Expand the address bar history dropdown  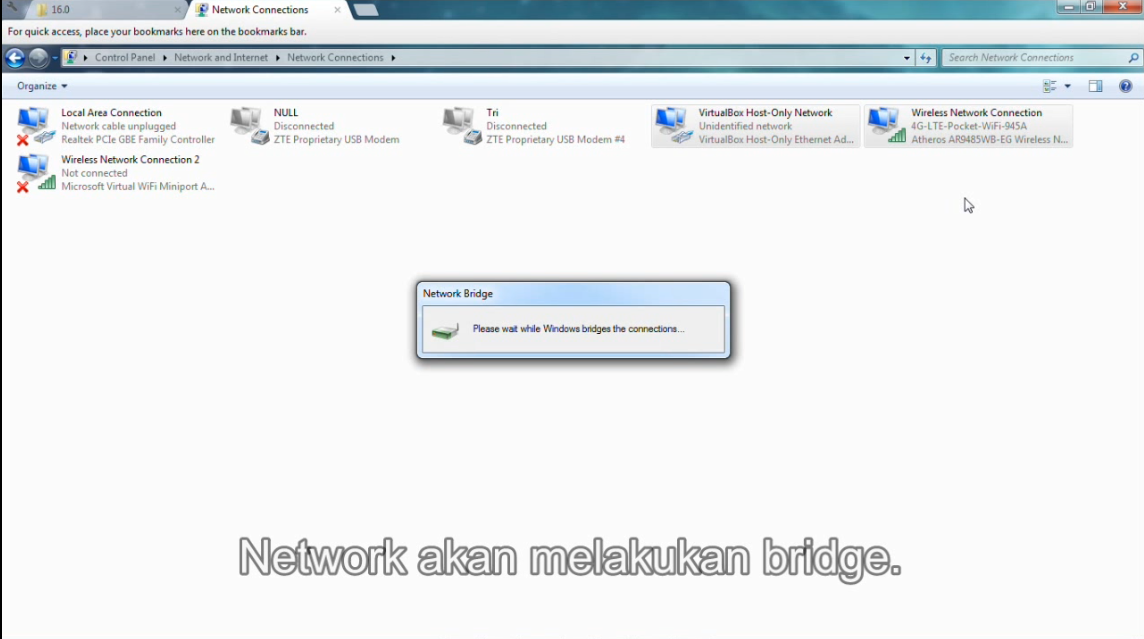tap(906, 57)
